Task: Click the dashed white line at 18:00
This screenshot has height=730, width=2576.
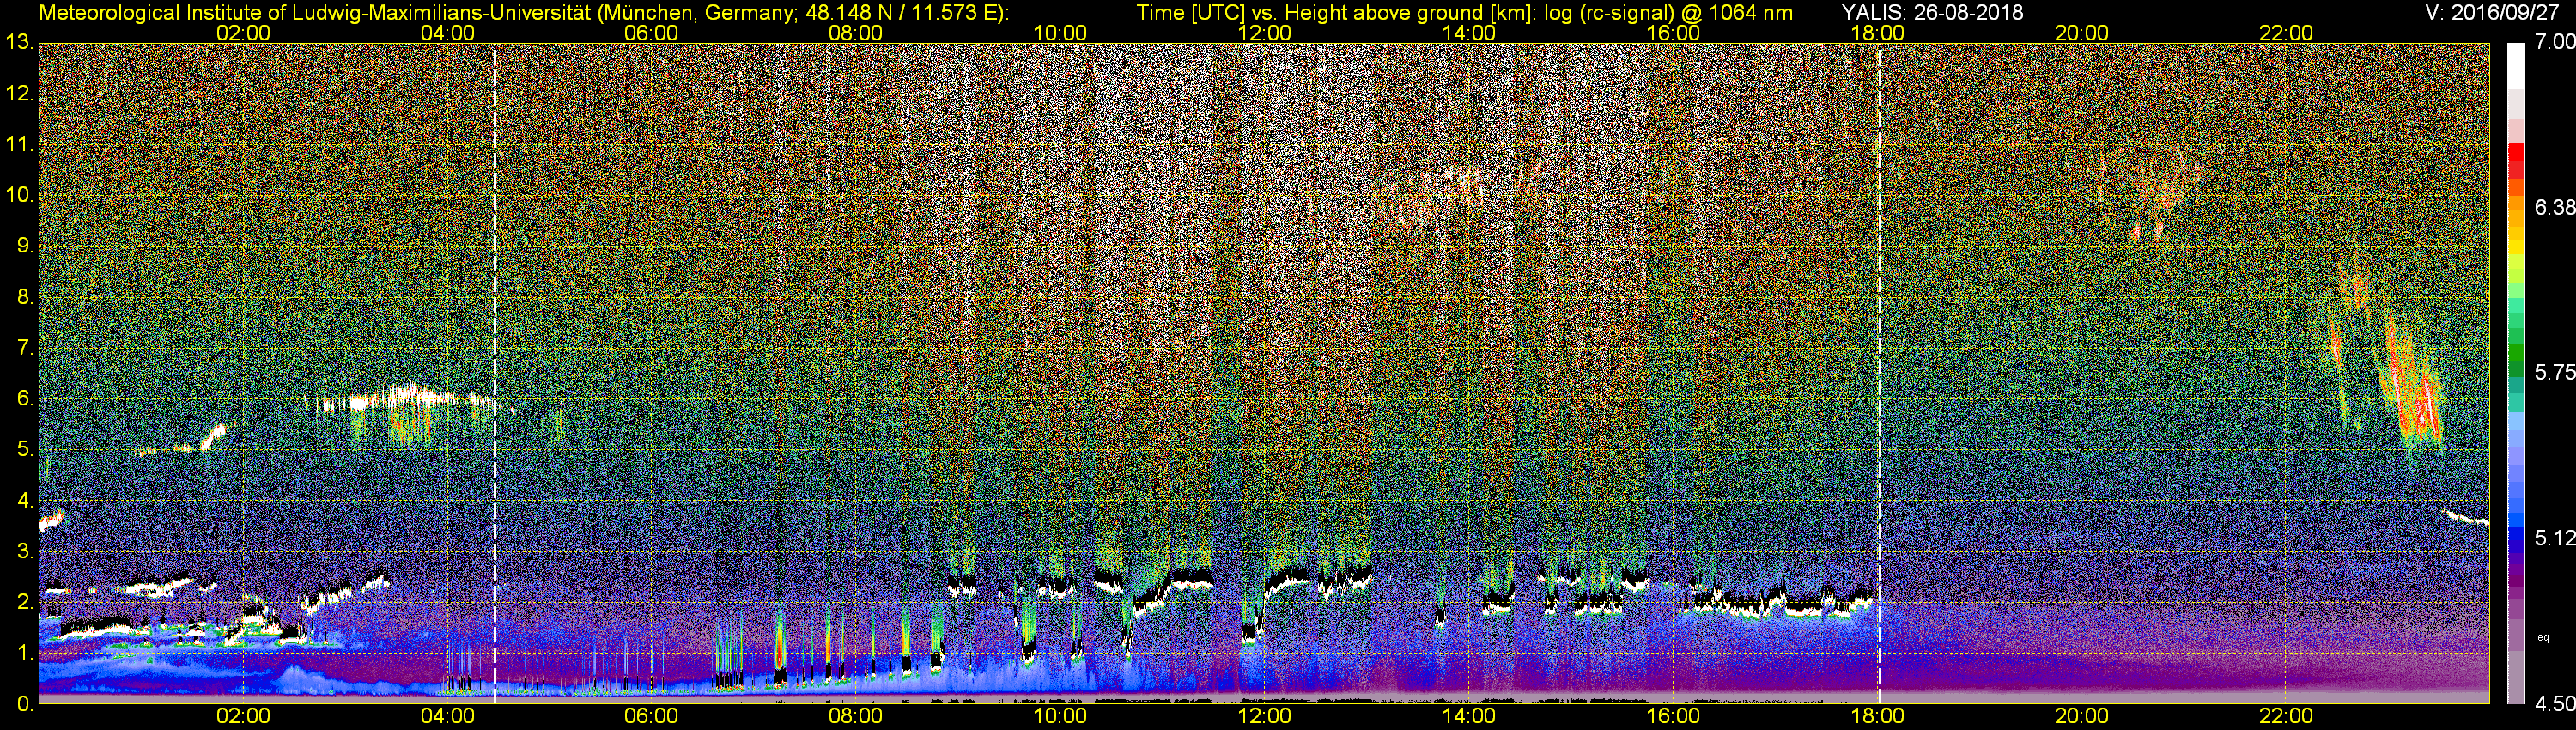Action: tap(1879, 373)
